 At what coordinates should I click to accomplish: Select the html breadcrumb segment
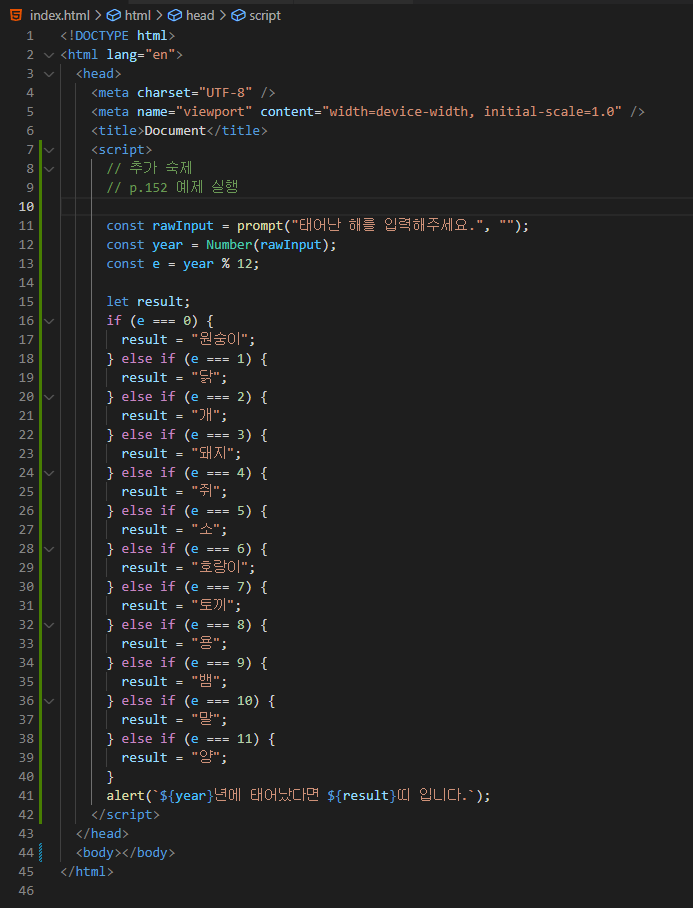[x=137, y=16]
